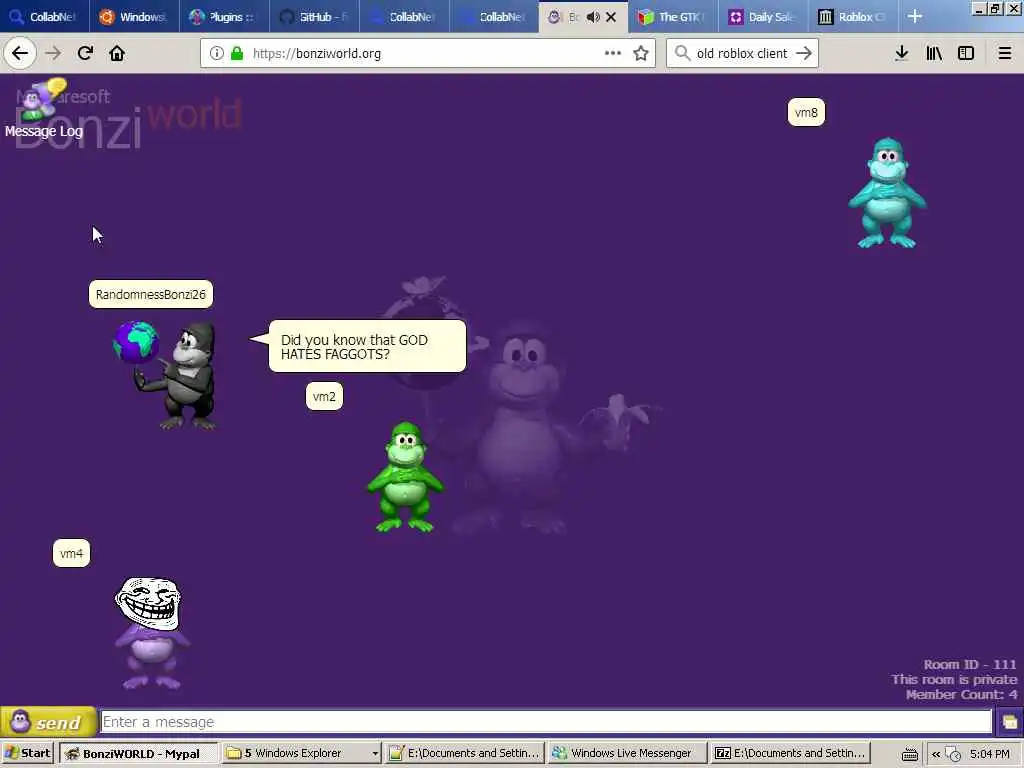
Task: Switch to the GitHub tab
Action: click(x=314, y=17)
